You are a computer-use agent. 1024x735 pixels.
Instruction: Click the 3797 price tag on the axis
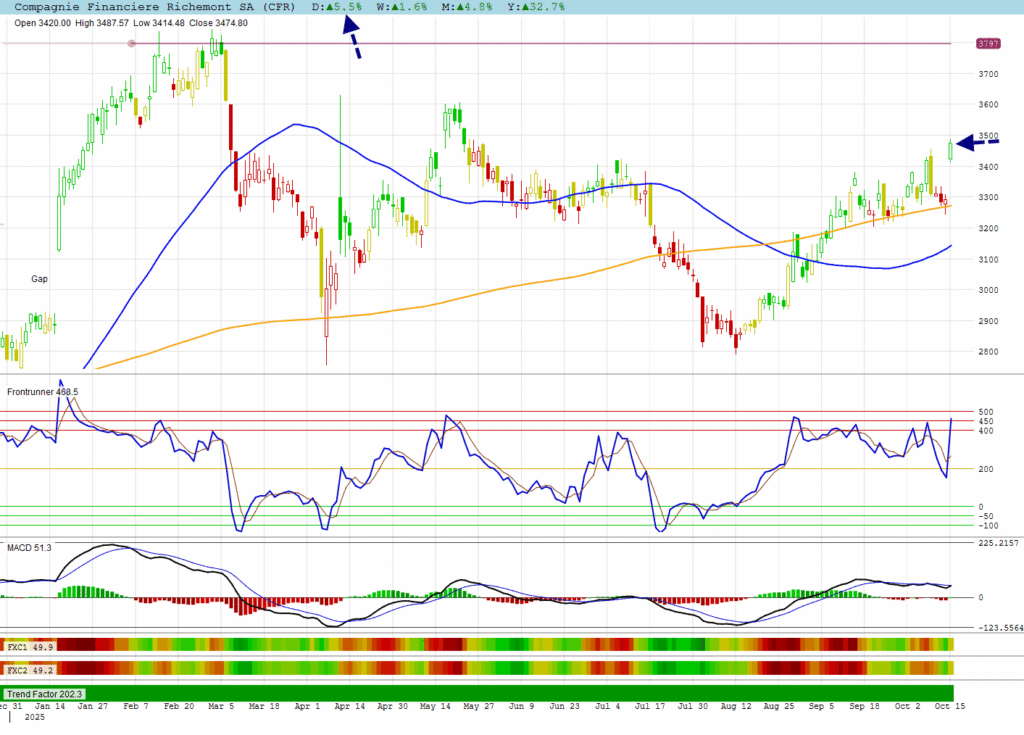point(989,44)
